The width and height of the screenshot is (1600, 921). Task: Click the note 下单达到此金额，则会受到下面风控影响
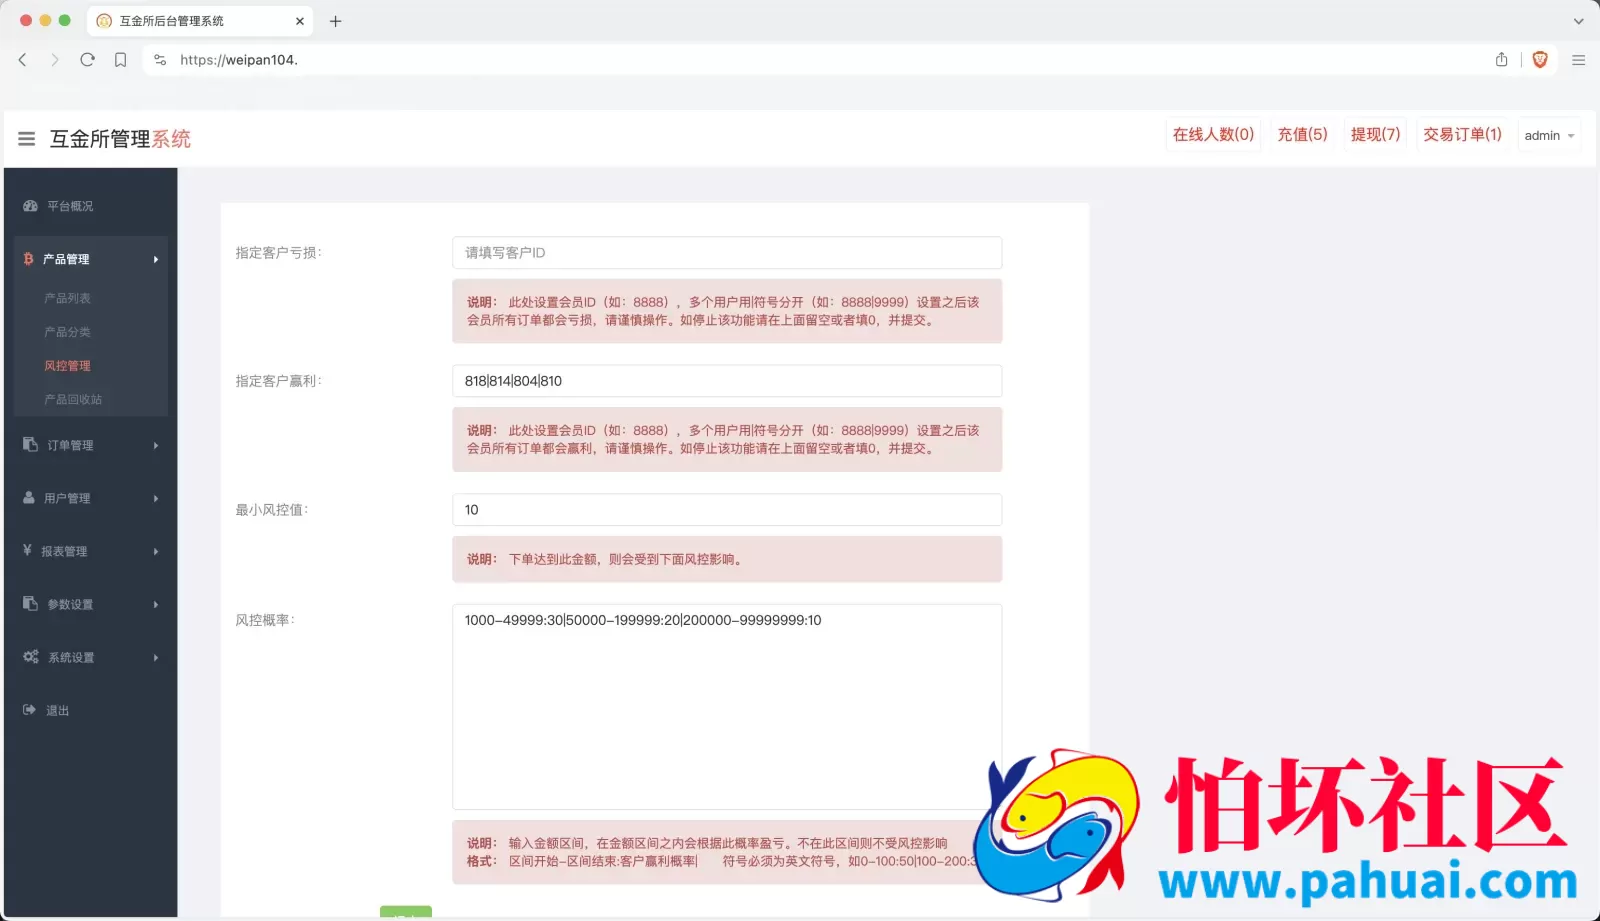627,560
